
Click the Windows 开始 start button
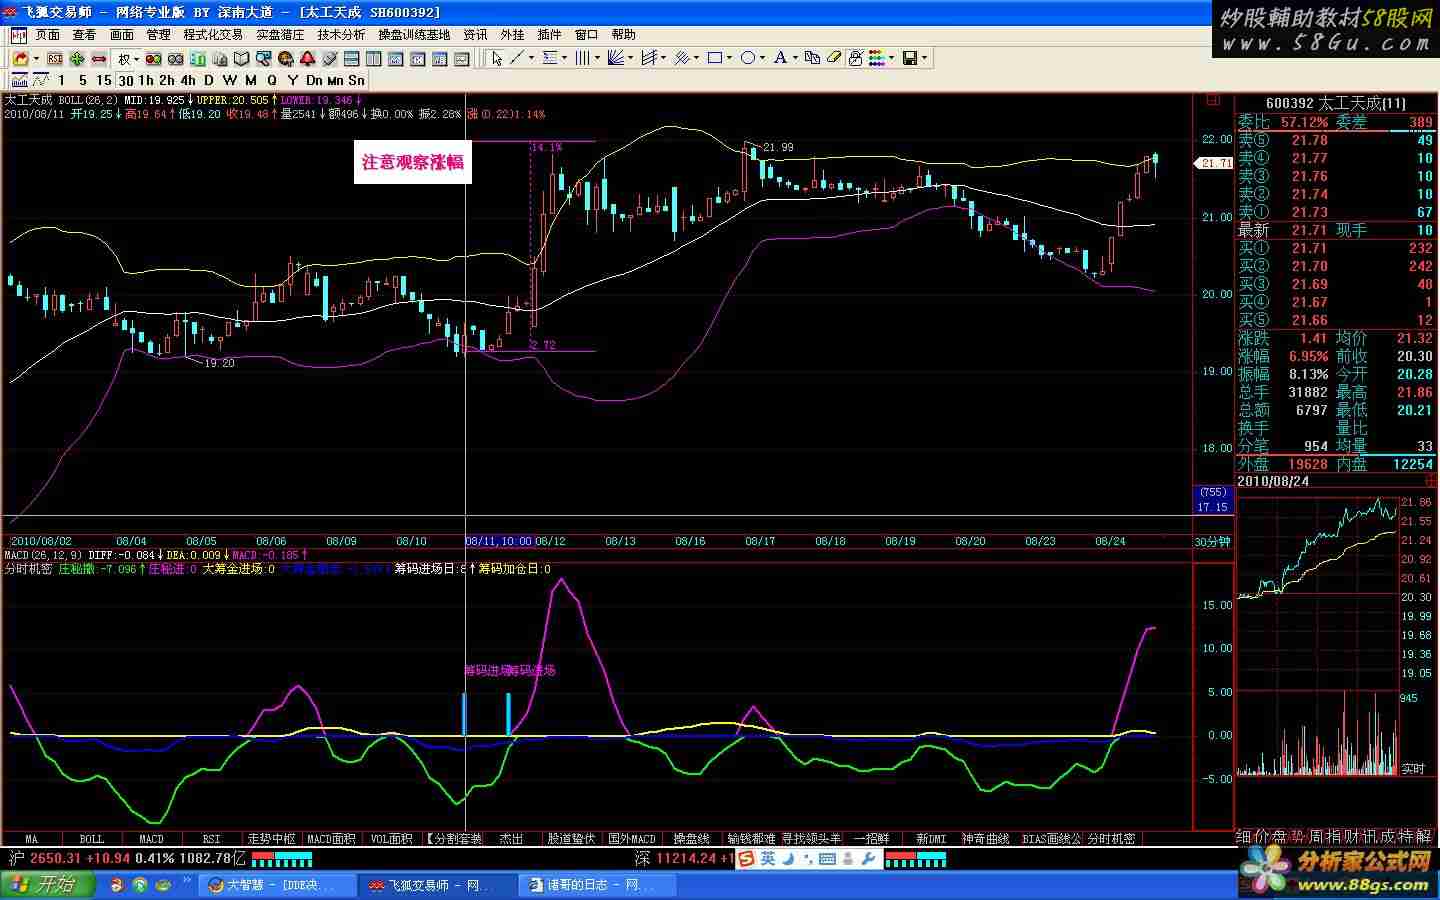click(48, 885)
